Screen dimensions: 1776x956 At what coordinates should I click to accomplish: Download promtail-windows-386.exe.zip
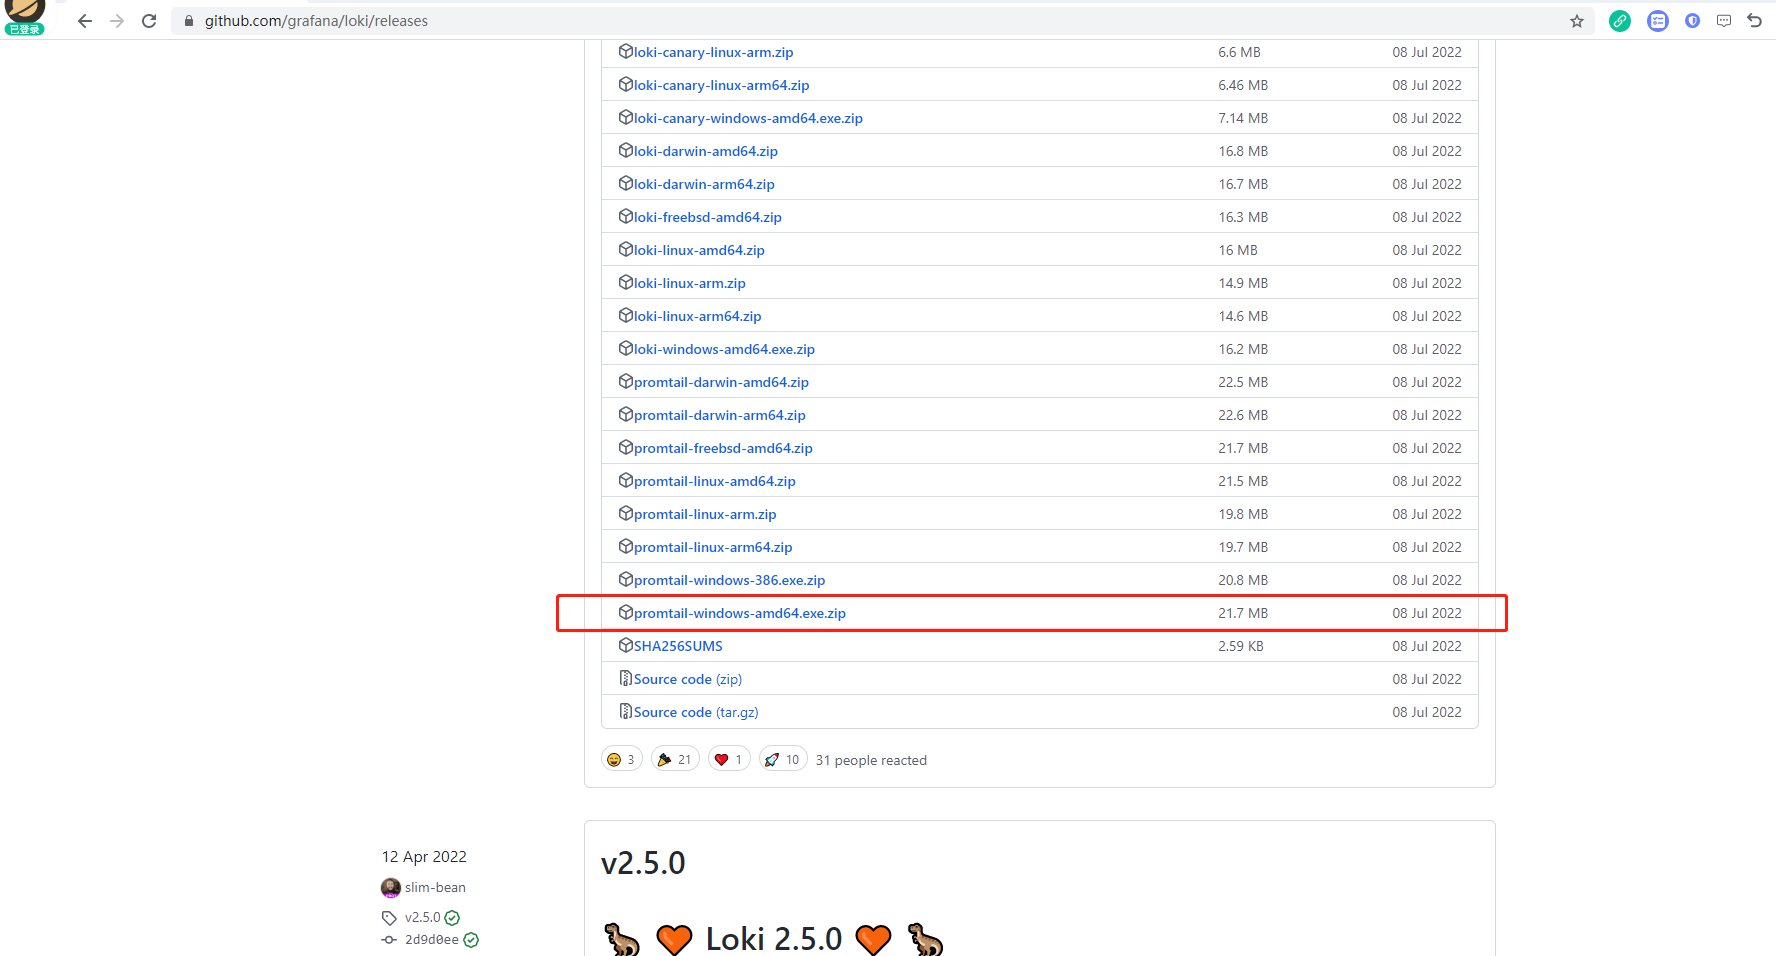(729, 580)
